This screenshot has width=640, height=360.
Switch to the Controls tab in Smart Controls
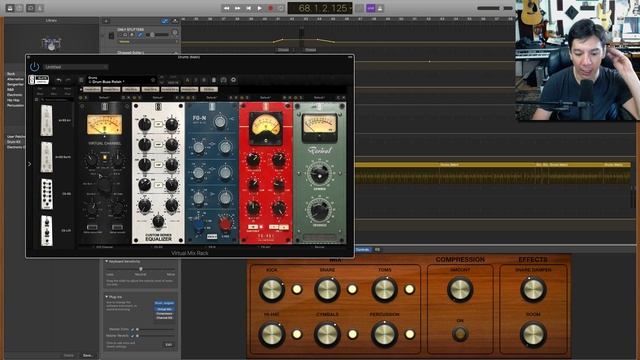click(x=362, y=249)
